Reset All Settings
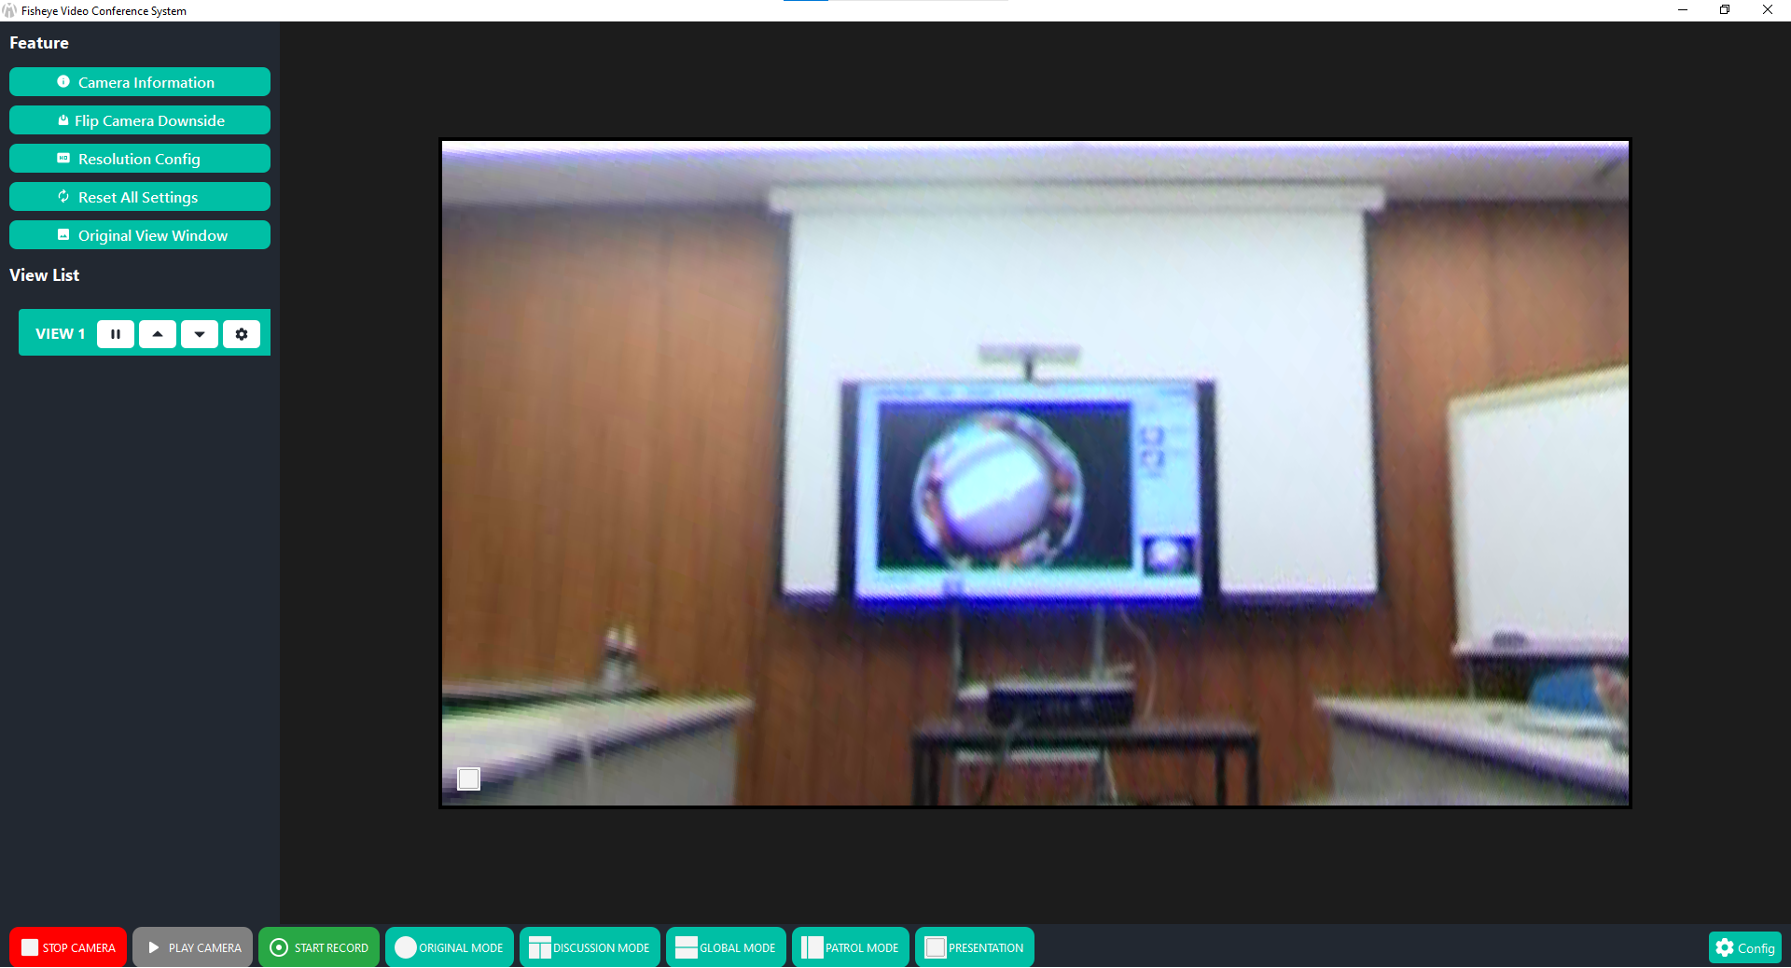This screenshot has height=968, width=1791. point(140,197)
